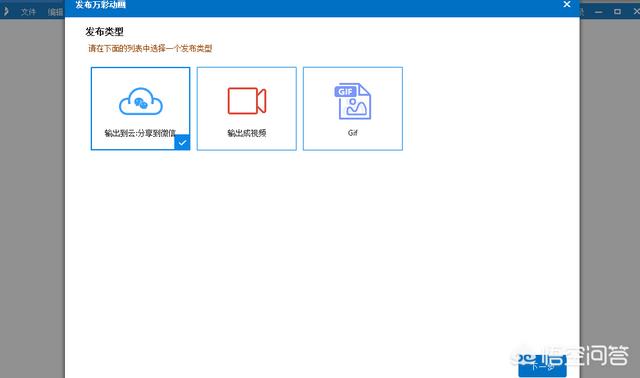Close the 发布万彩动画 dialog
This screenshot has height=378, width=640.
tap(567, 4)
